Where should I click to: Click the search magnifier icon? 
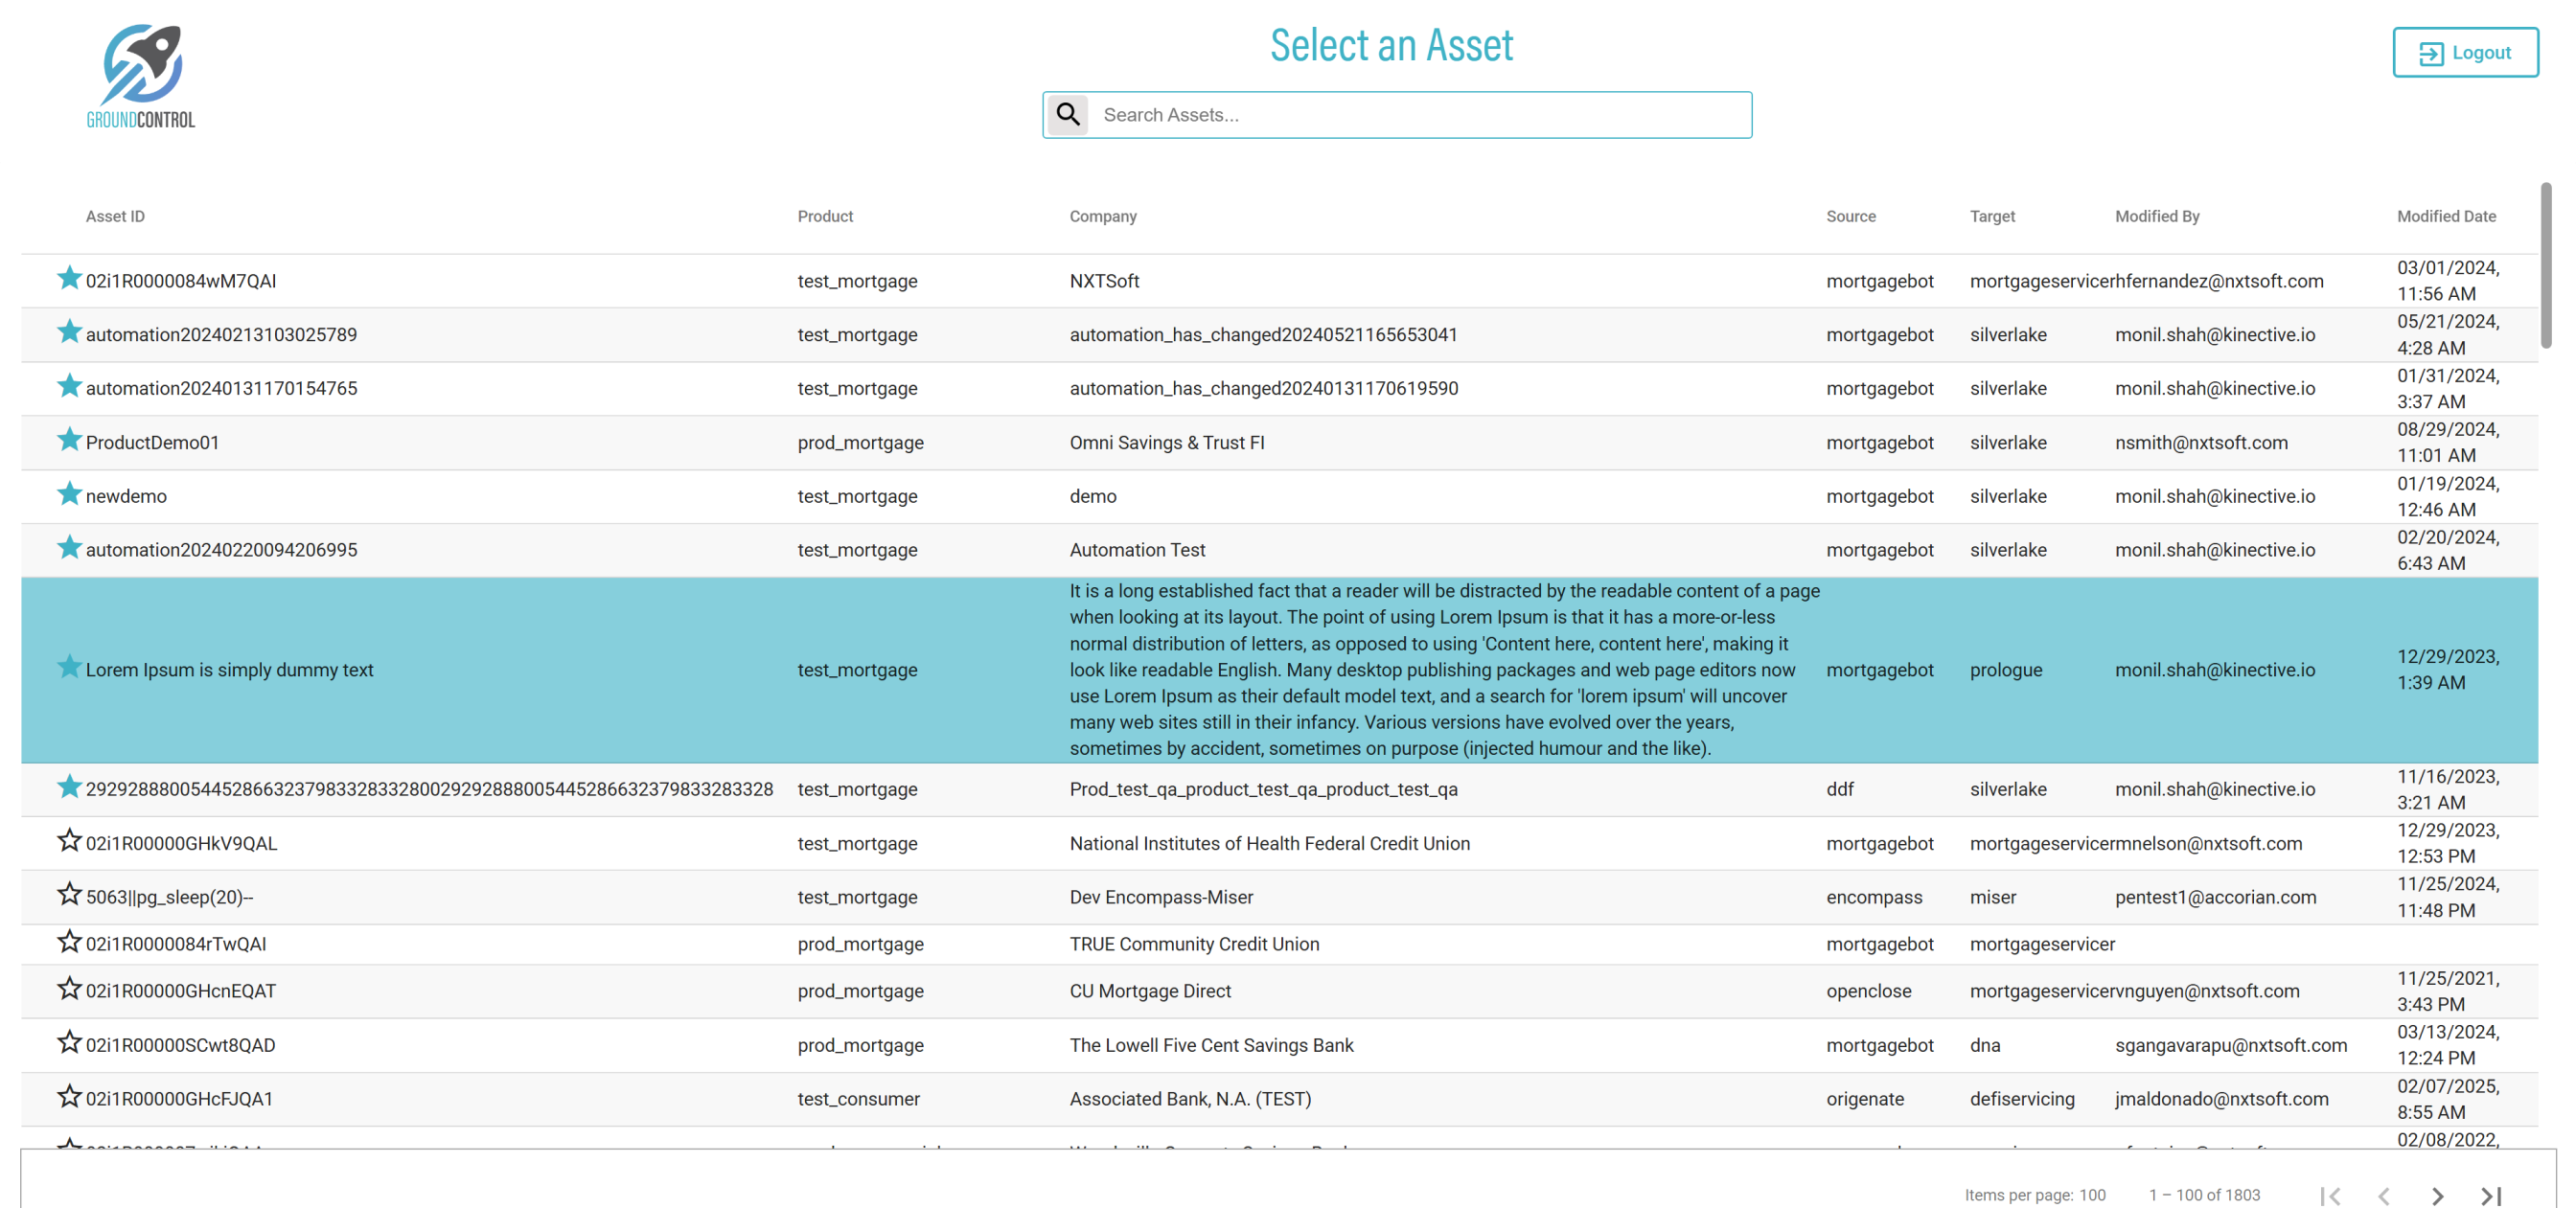(x=1068, y=114)
